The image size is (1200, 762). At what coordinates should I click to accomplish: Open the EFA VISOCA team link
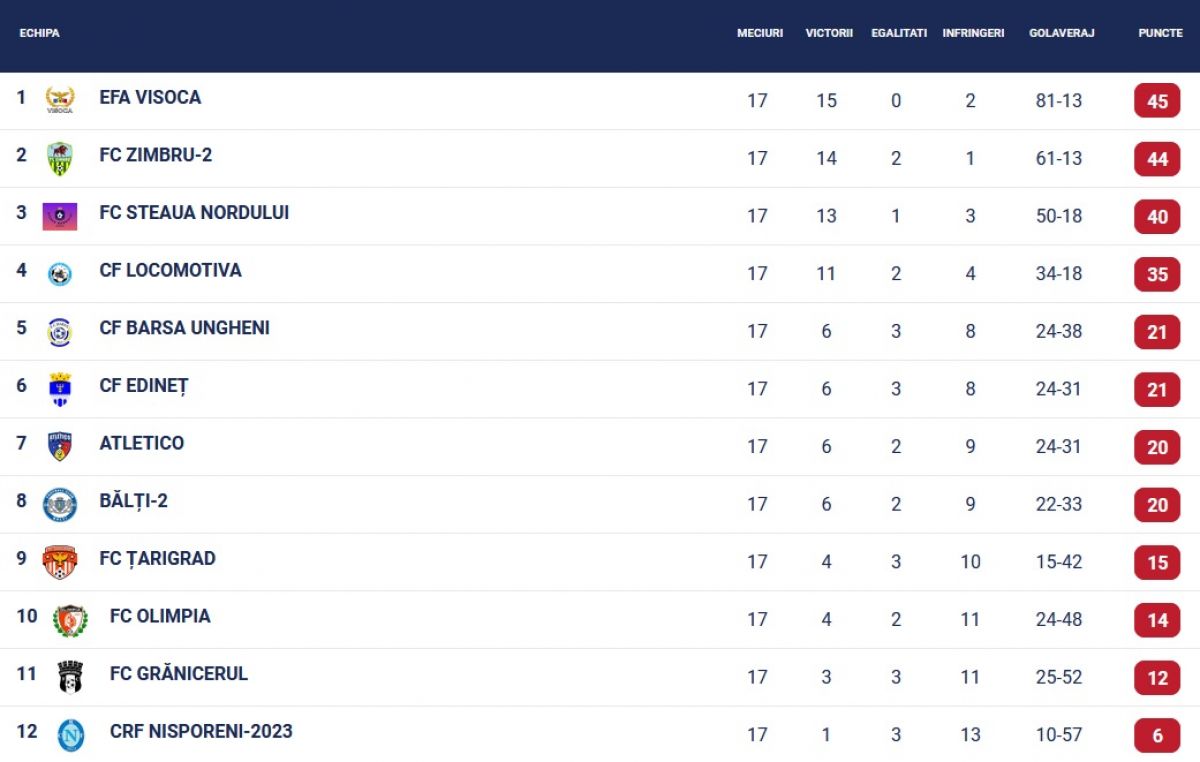[150, 97]
